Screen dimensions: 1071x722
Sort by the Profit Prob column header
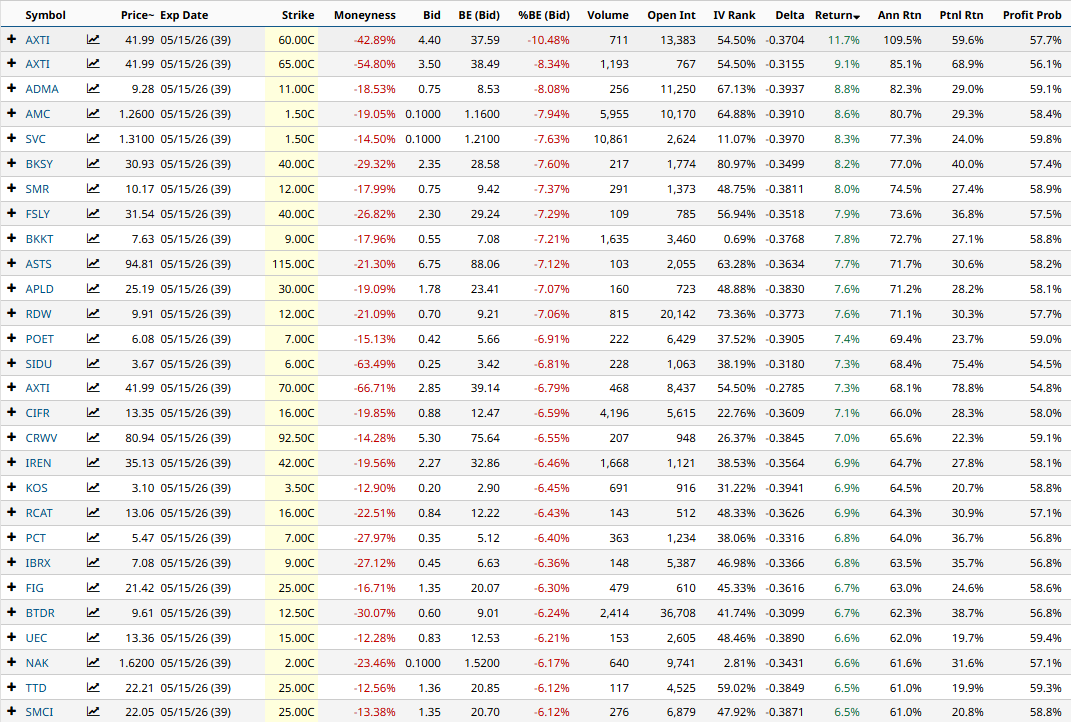pos(1032,15)
